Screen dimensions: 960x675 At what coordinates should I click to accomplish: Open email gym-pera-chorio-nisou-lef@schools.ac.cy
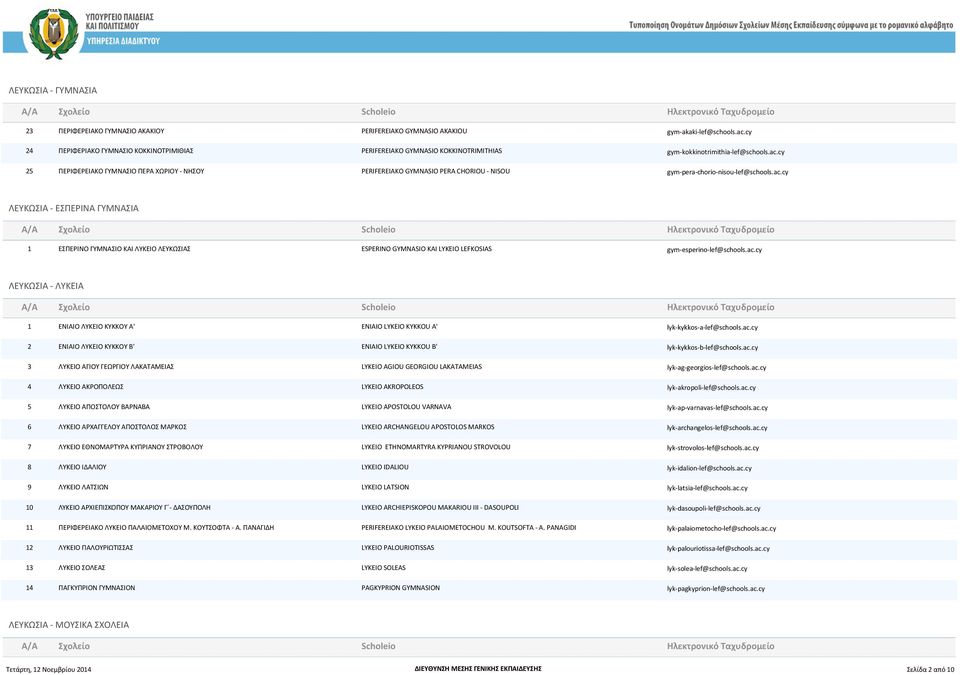tap(727, 172)
